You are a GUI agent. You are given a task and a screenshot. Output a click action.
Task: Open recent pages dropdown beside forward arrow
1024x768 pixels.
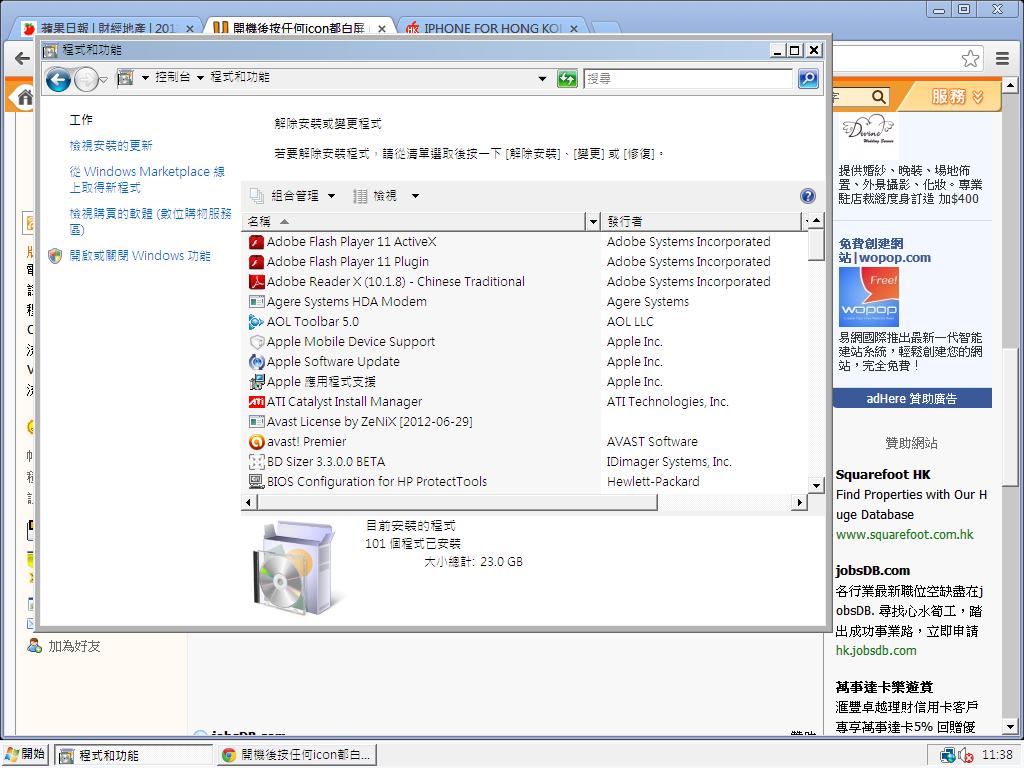click(x=103, y=80)
